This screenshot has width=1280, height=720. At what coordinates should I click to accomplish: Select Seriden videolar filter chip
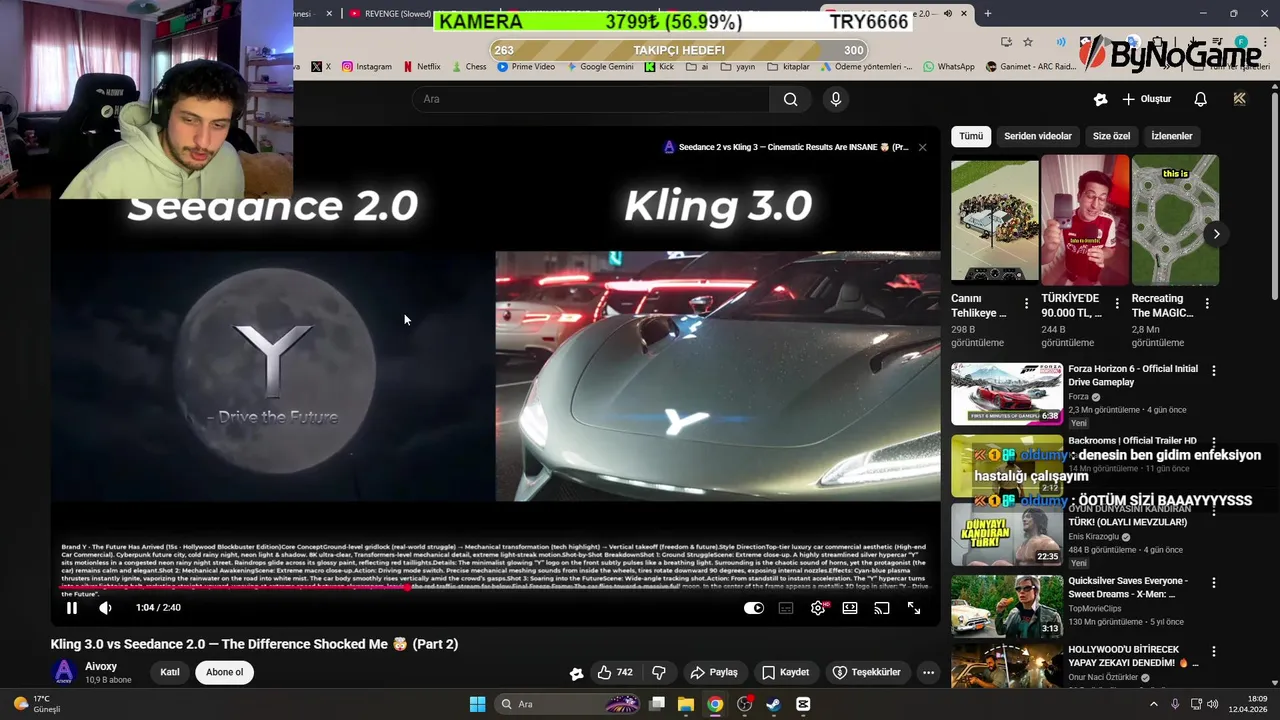[1038, 136]
